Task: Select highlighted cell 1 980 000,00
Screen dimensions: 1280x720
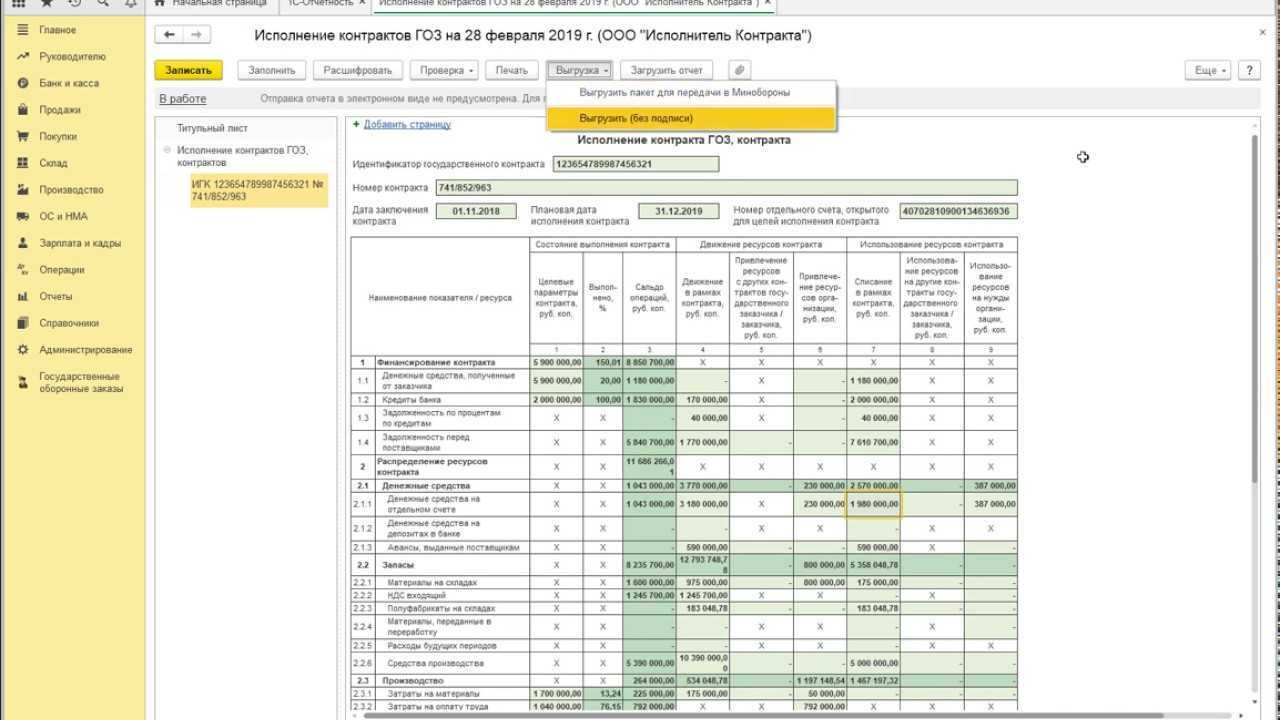Action: pos(873,504)
